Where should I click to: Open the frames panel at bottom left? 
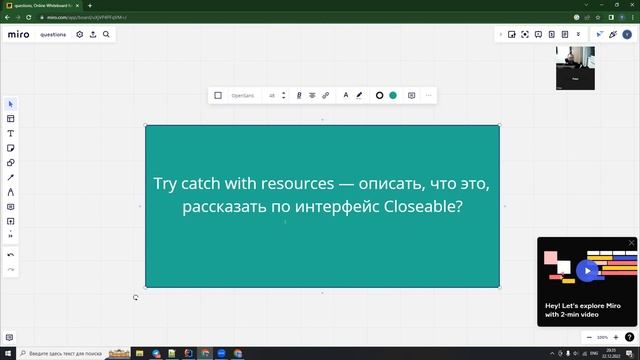pyautogui.click(x=9, y=338)
